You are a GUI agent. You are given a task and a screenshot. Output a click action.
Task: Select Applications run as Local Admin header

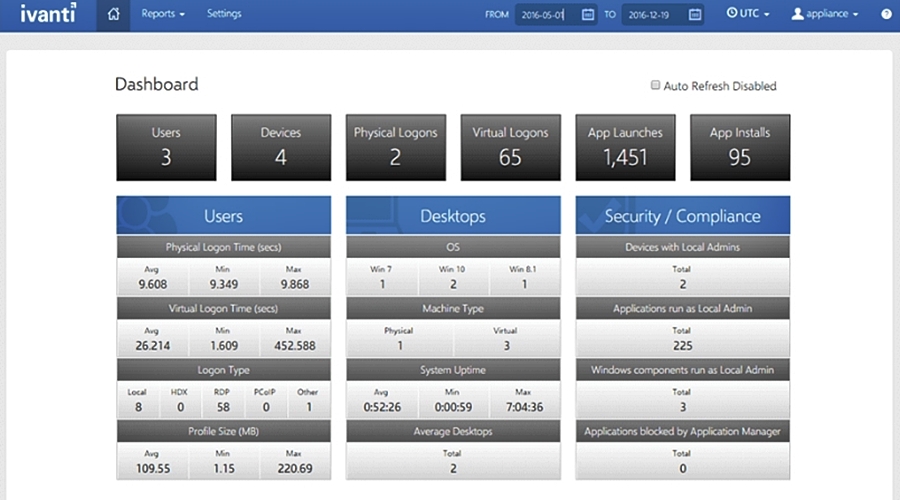pos(683,308)
